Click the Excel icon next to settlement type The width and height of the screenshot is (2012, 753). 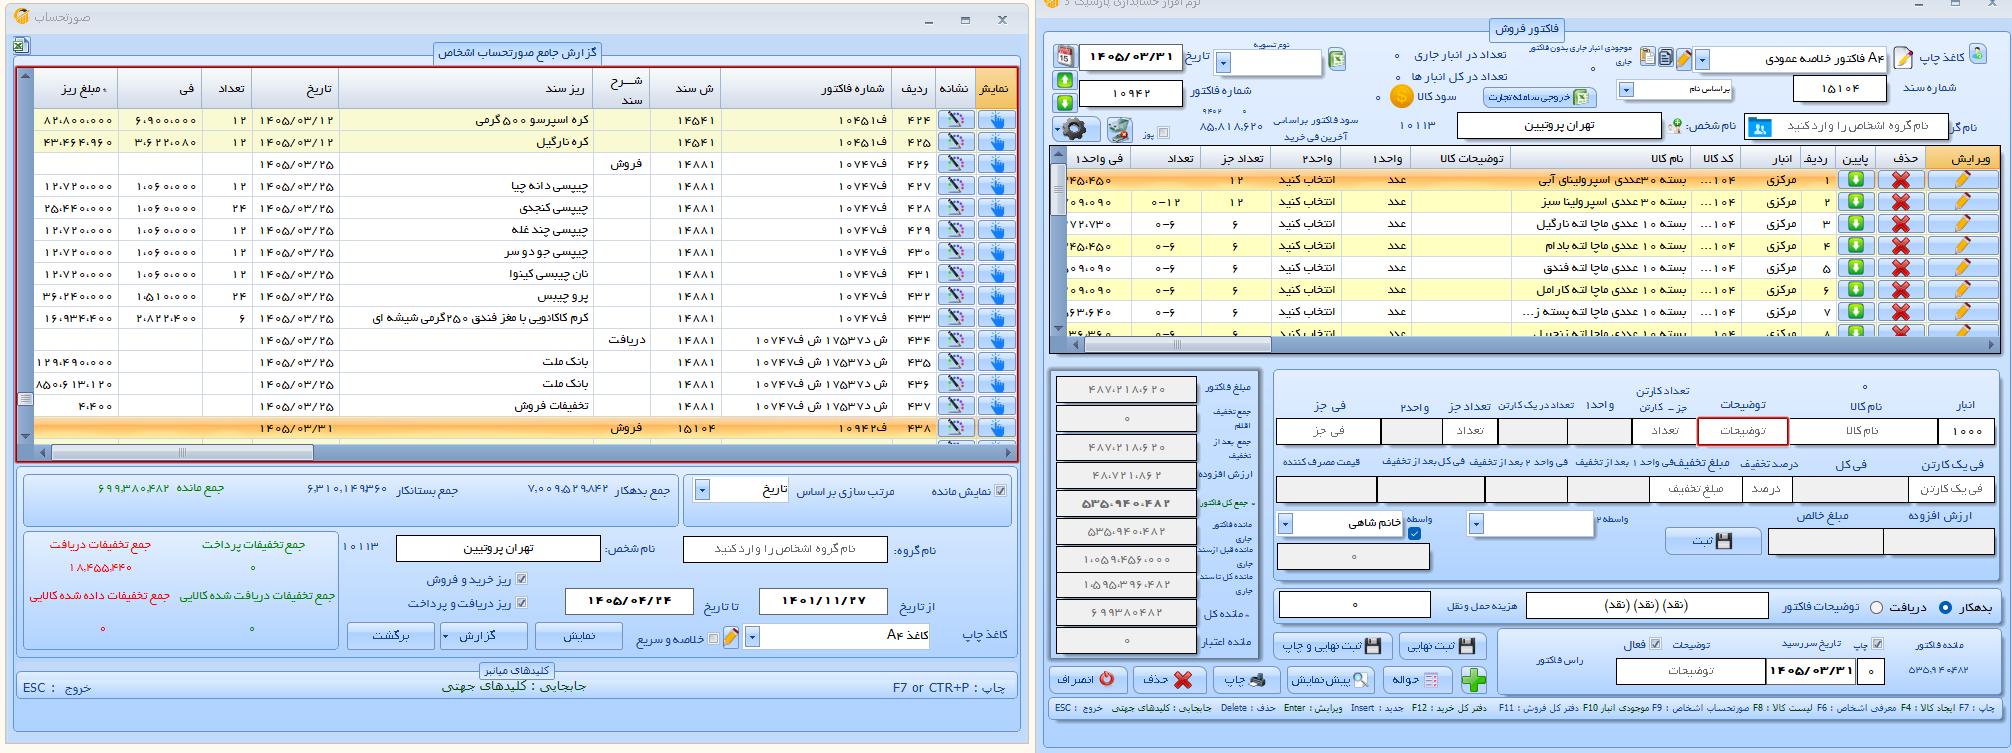click(1337, 61)
